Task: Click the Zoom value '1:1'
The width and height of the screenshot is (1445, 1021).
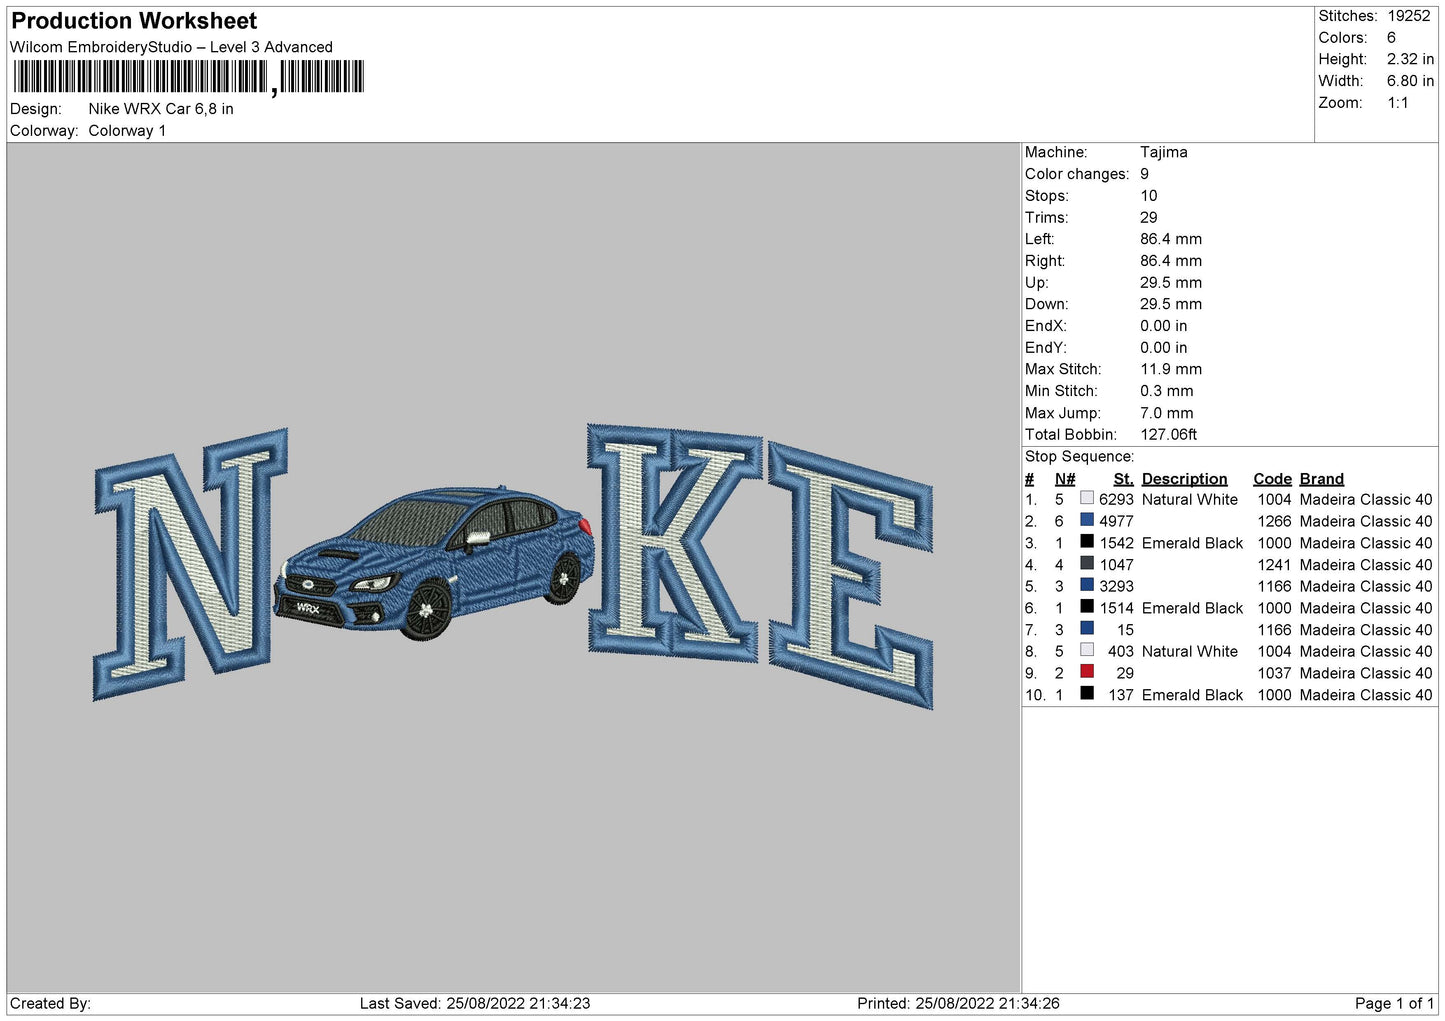Action: 1397,103
